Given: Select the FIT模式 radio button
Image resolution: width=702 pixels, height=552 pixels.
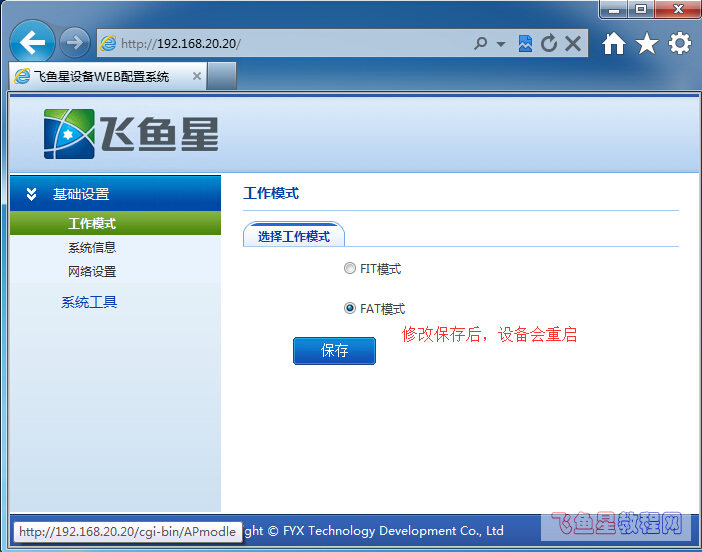Looking at the screenshot, I should [350, 268].
